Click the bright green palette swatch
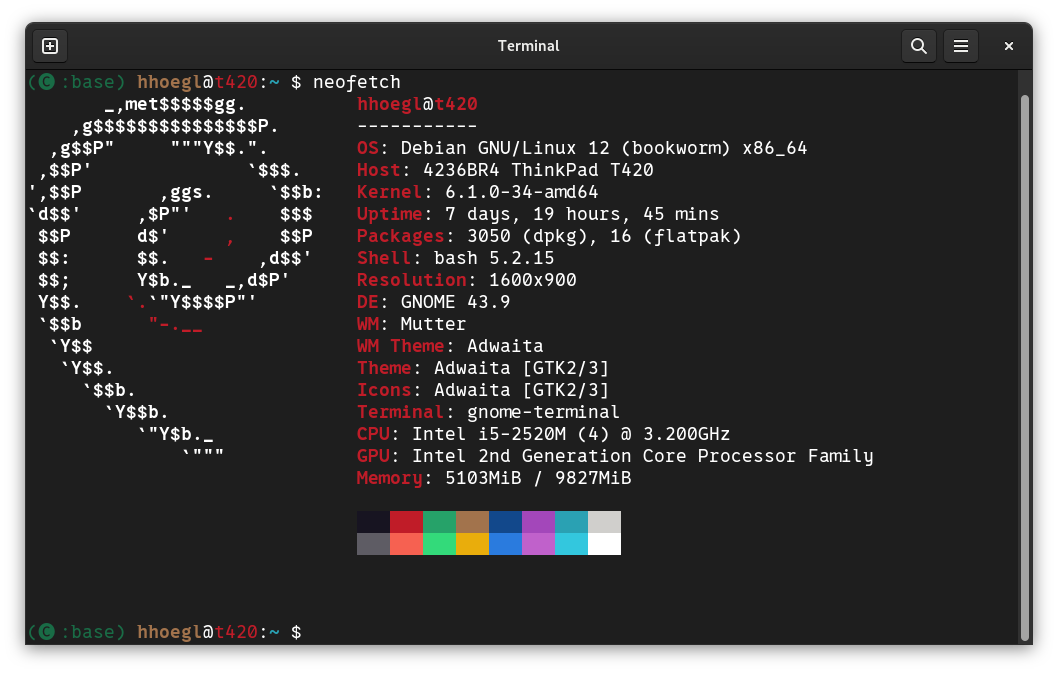The height and width of the screenshot is (673, 1058). click(x=439, y=544)
